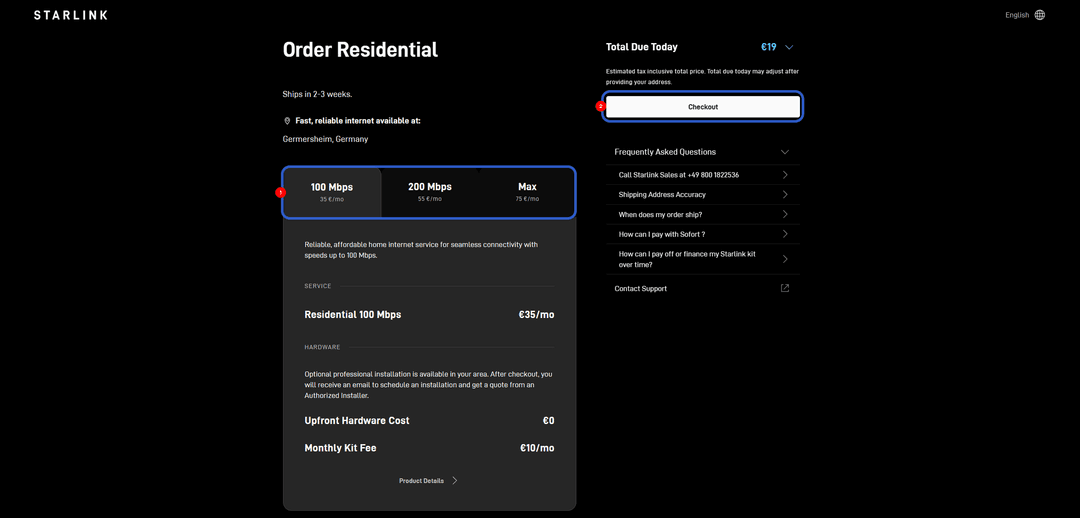
Task: Click the Order Residential heading
Action: coord(360,50)
